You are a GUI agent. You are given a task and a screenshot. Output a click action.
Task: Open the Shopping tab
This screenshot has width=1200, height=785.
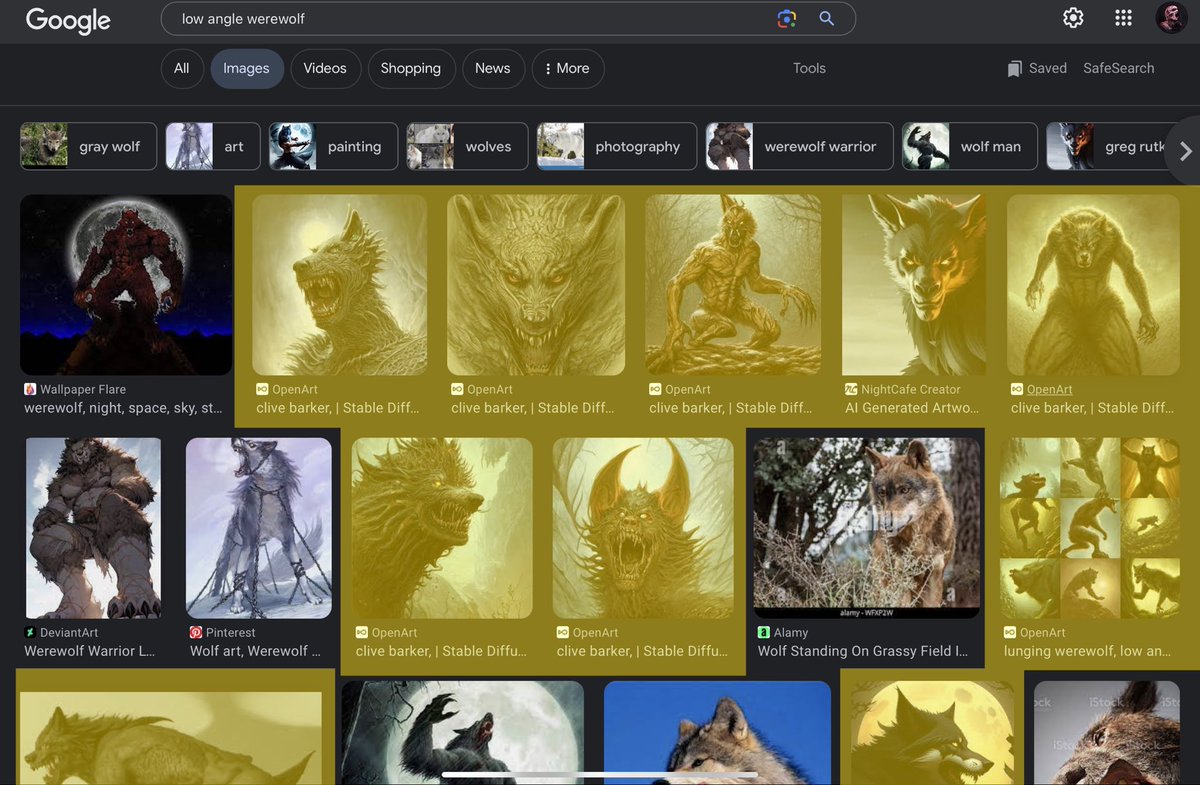tap(411, 68)
